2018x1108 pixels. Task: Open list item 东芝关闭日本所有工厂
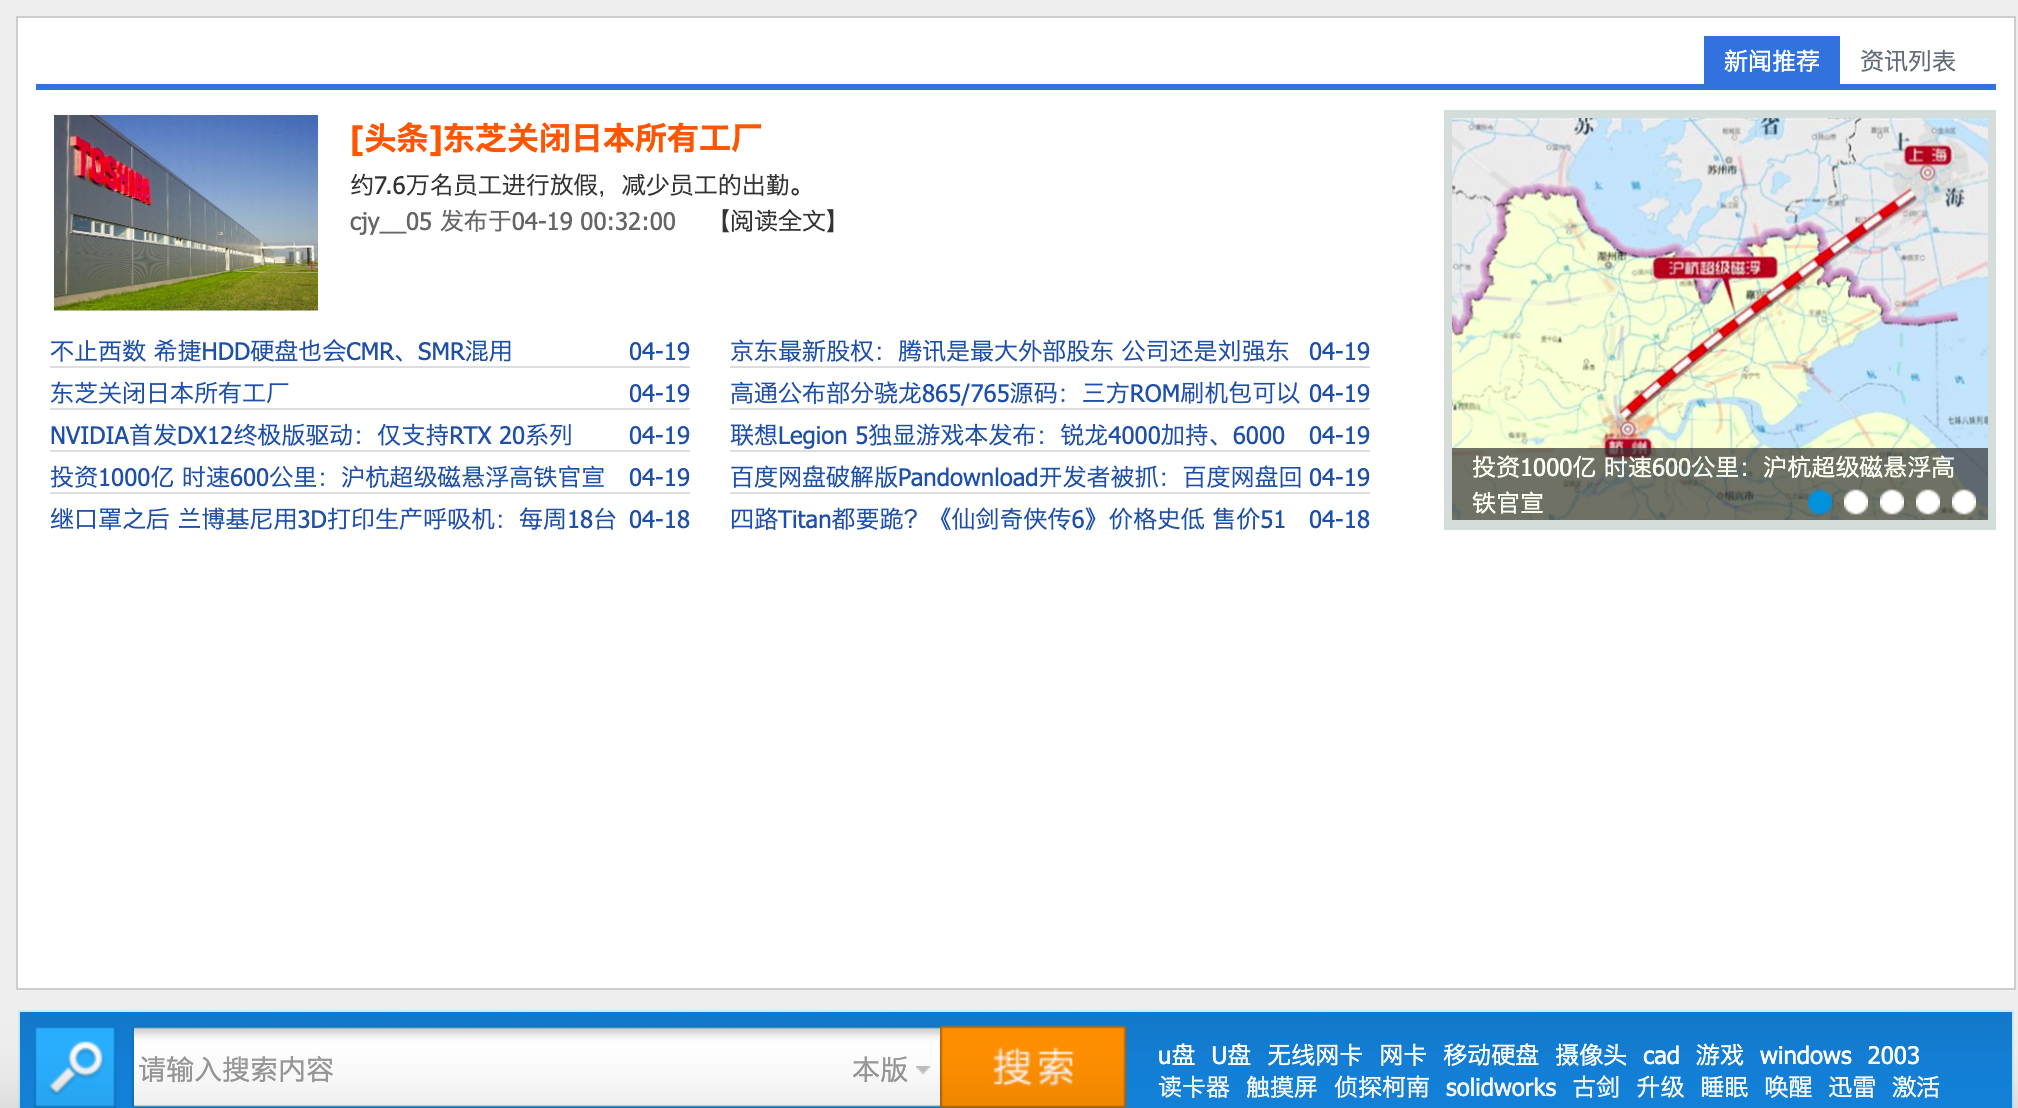tap(169, 393)
